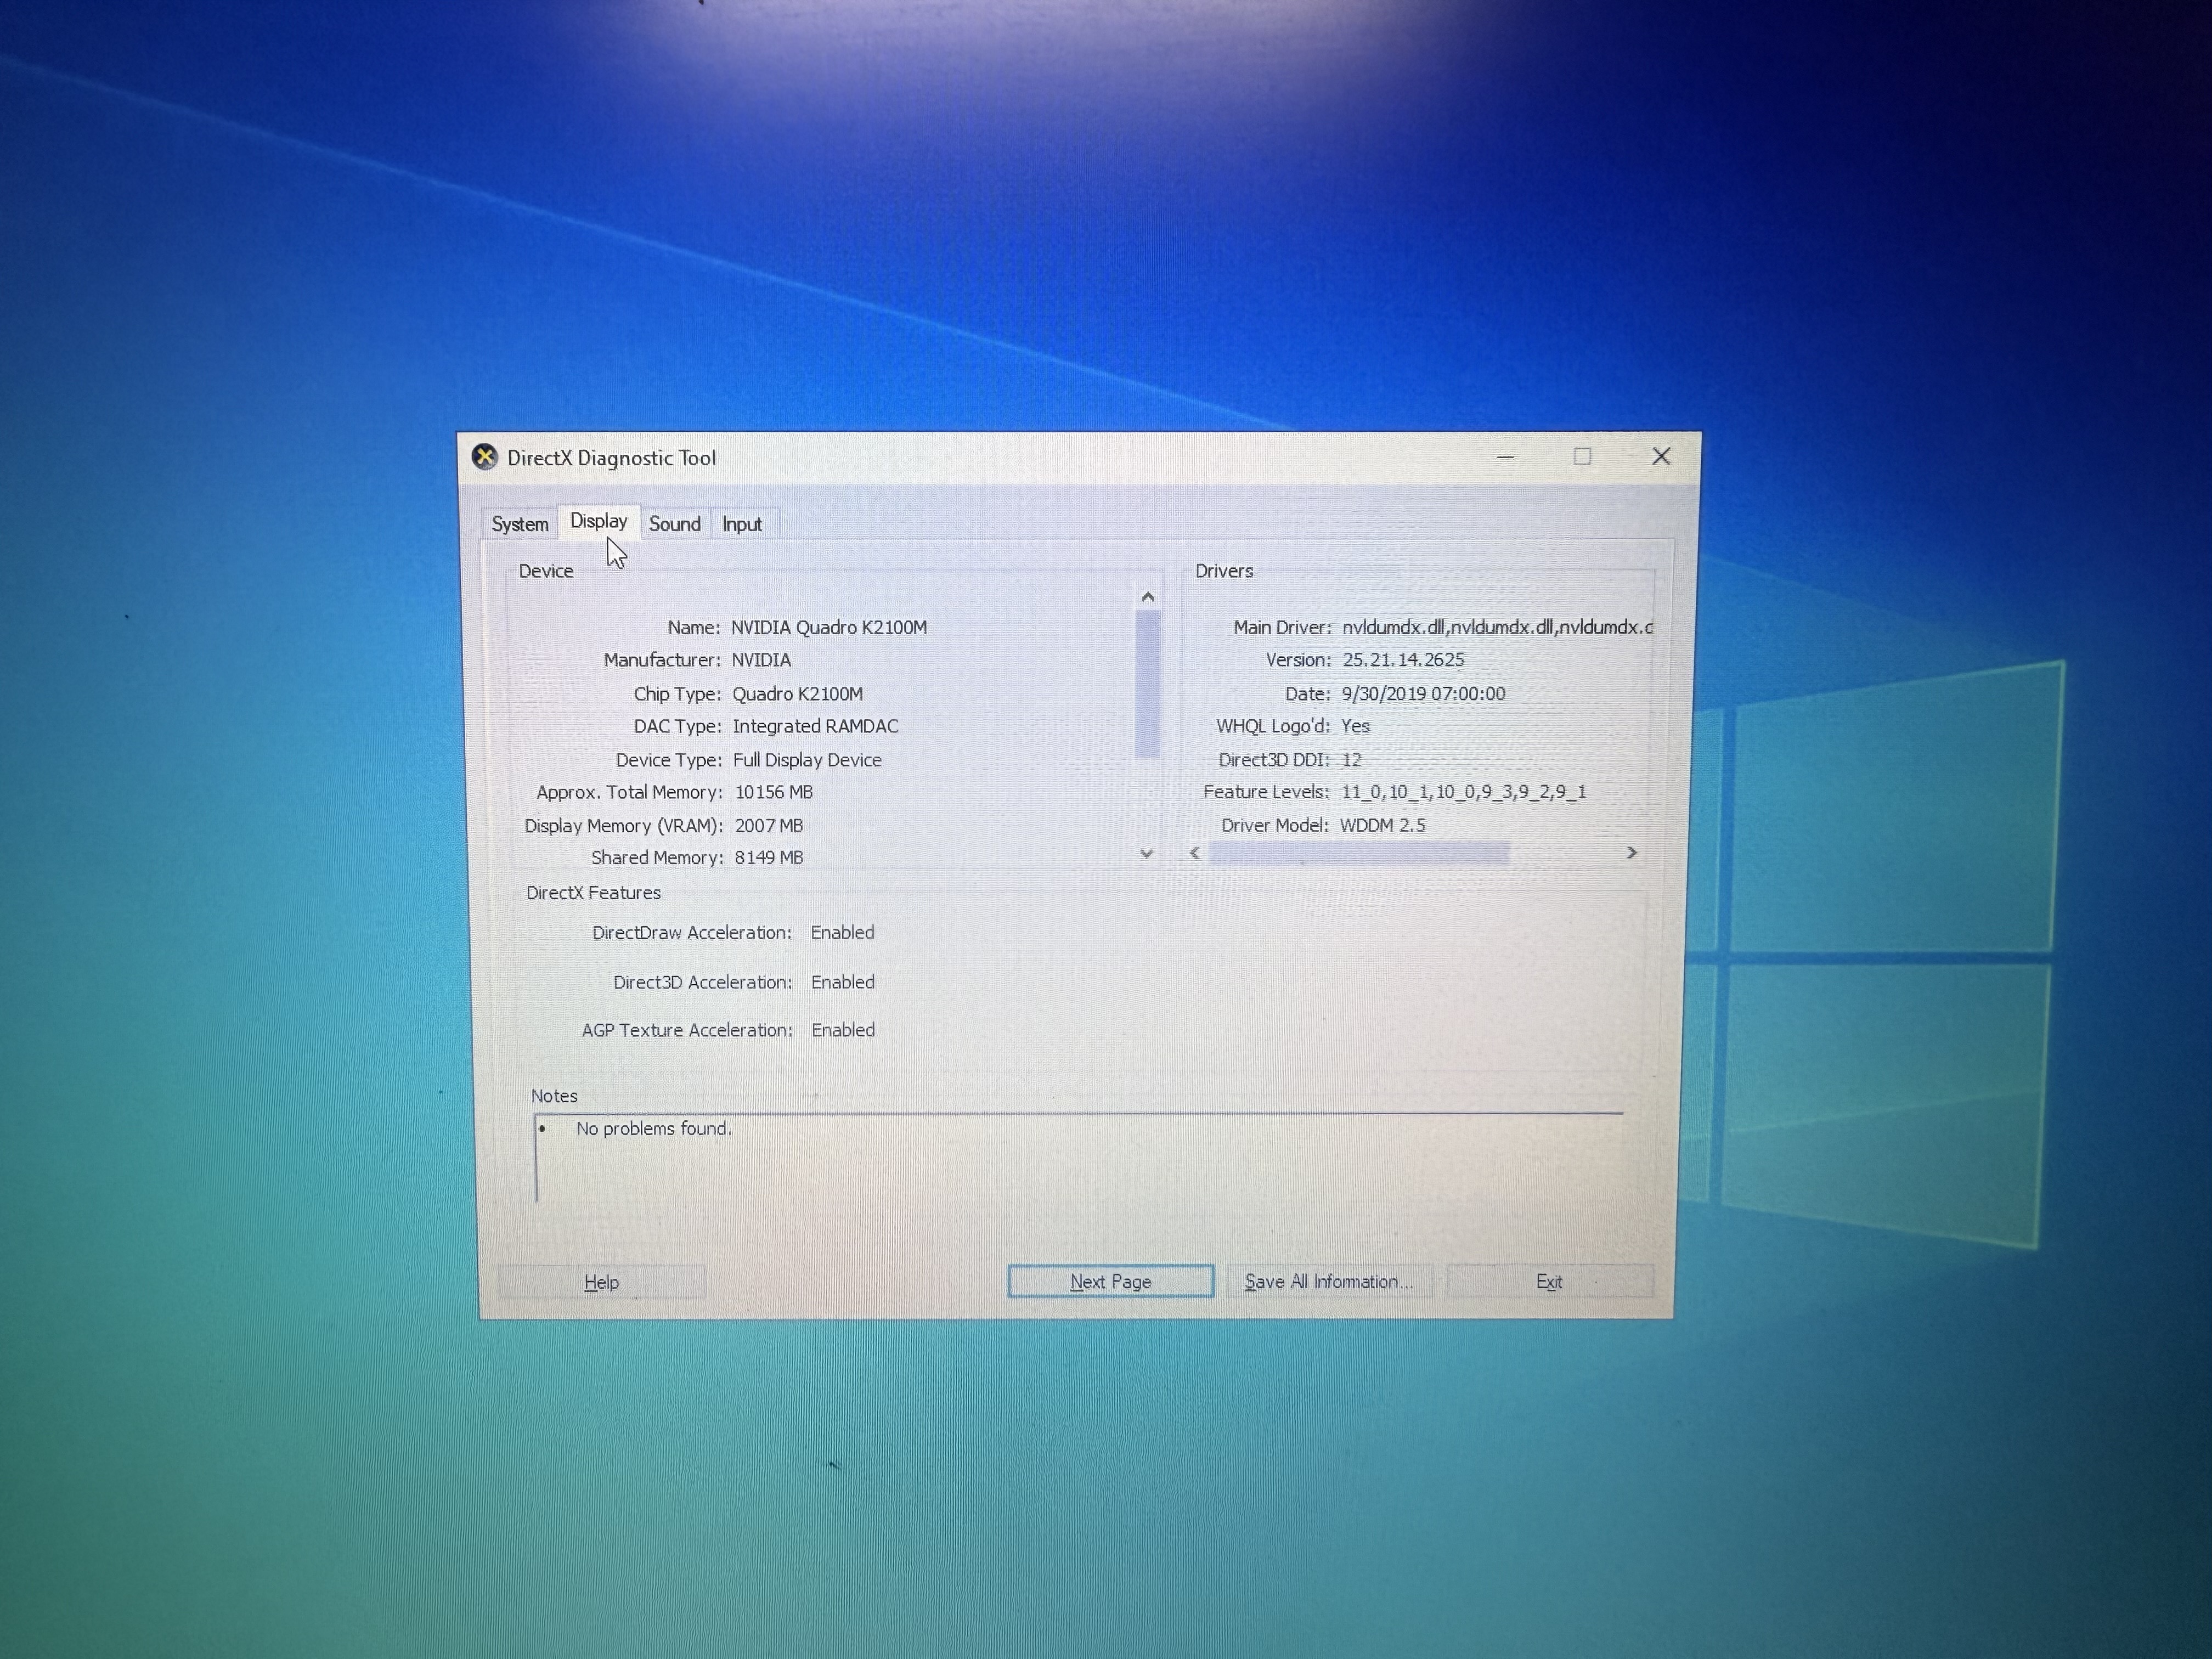Image resolution: width=2212 pixels, height=1659 pixels.
Task: Click Drivers scroll left arrow
Action: 1194,852
